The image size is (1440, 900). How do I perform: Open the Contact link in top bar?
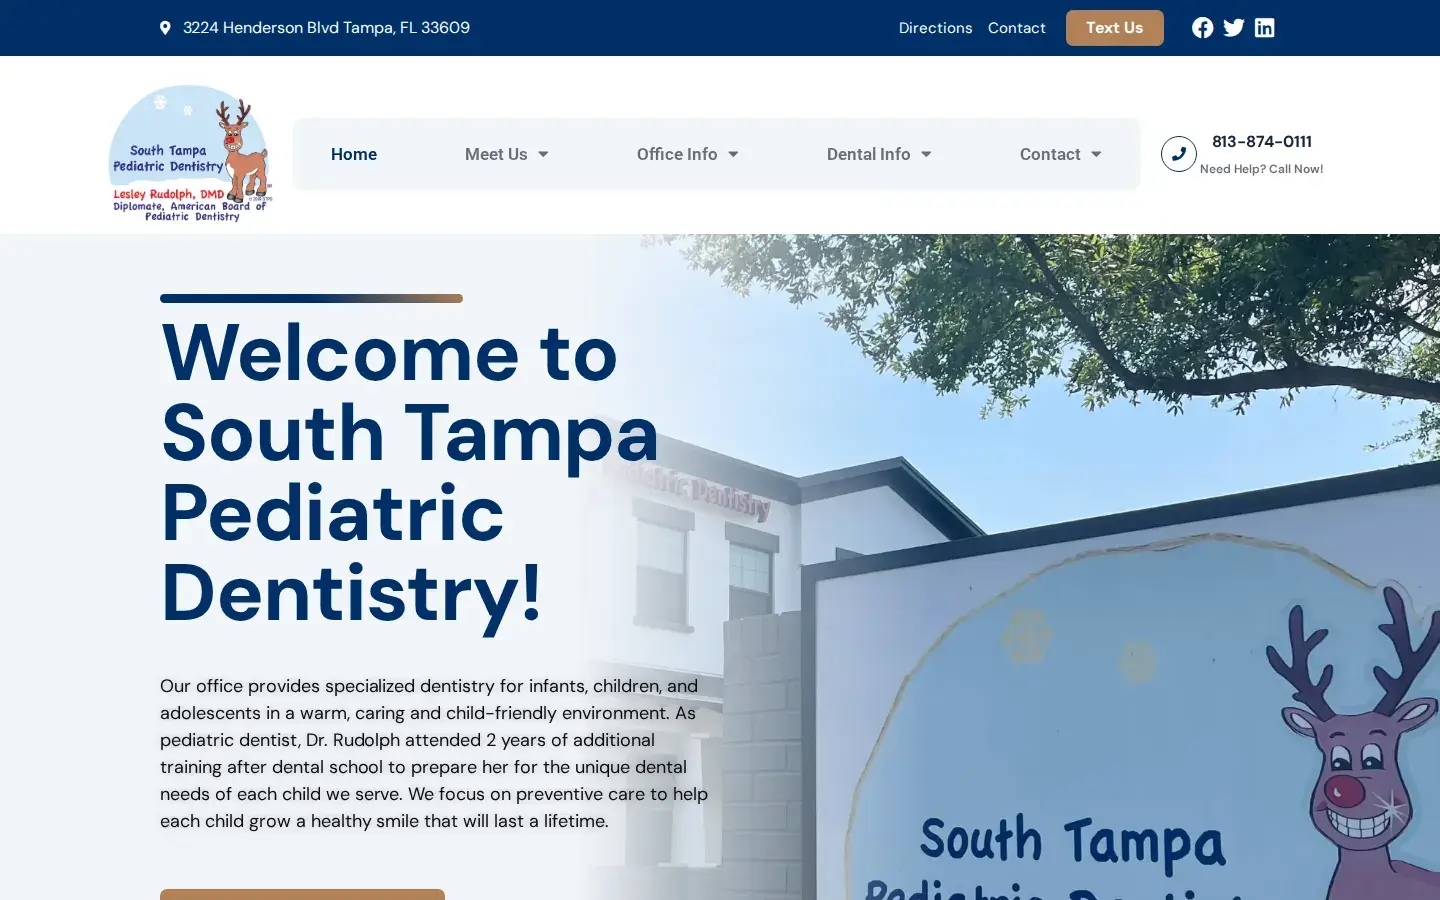click(x=1016, y=28)
